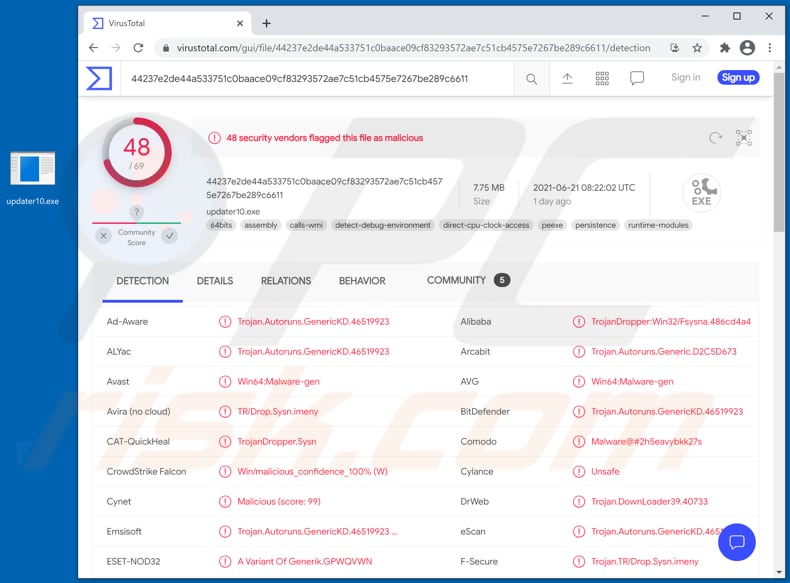
Task: Open the apps grid icon
Action: coord(602,79)
